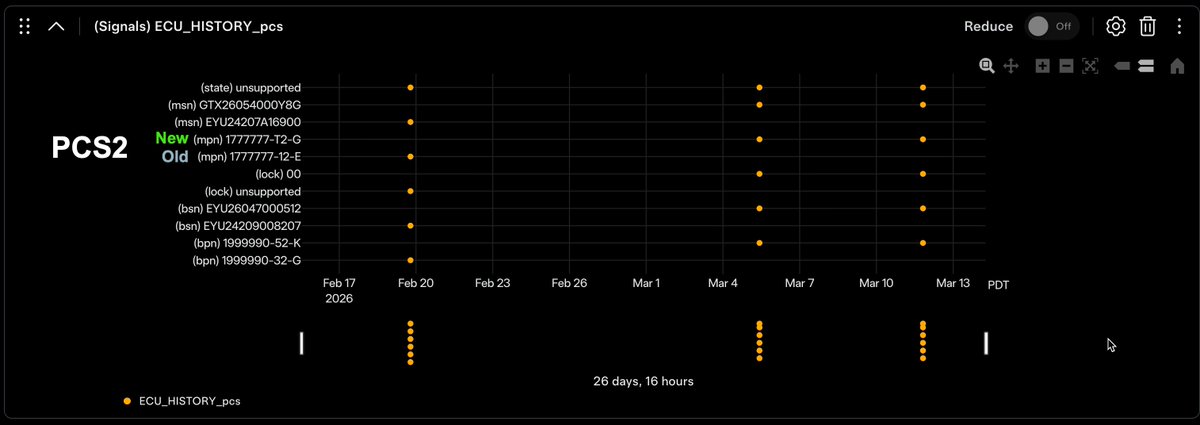This screenshot has width=1200, height=425.
Task: Toggle the Reduce switch on
Action: [x=1052, y=27]
